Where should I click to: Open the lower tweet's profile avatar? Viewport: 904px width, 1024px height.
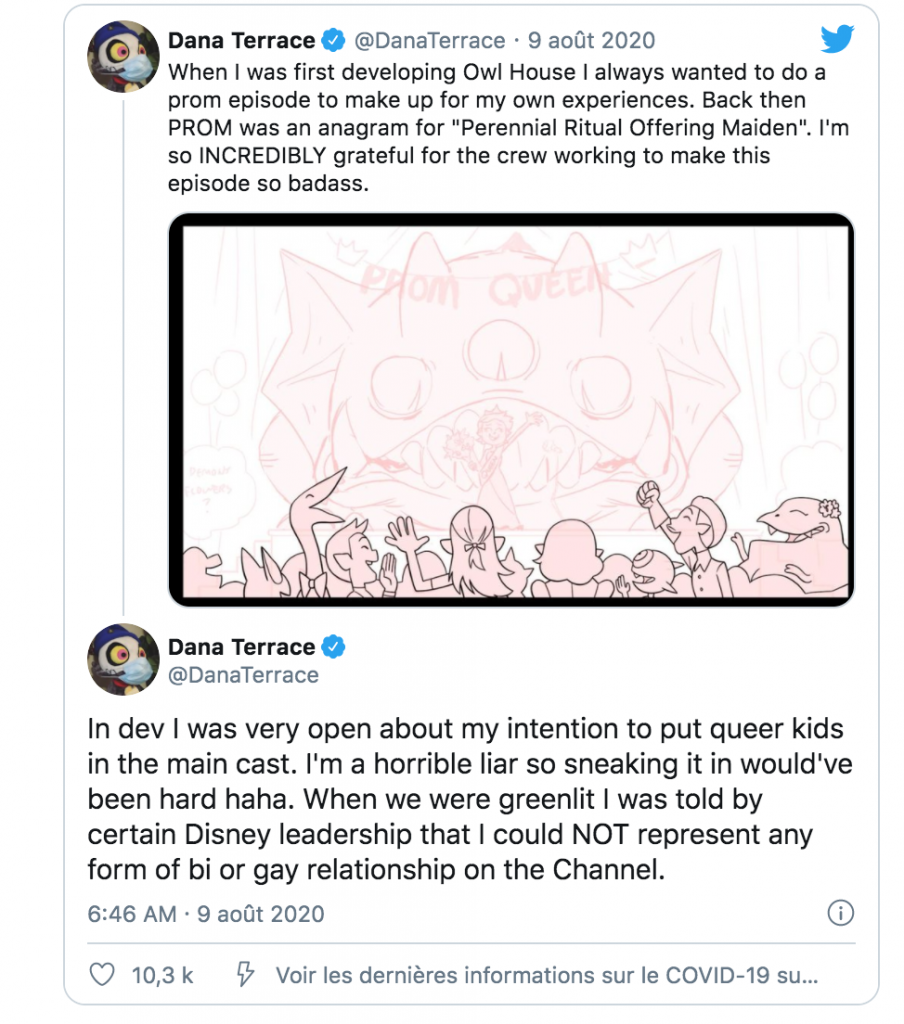[123, 659]
